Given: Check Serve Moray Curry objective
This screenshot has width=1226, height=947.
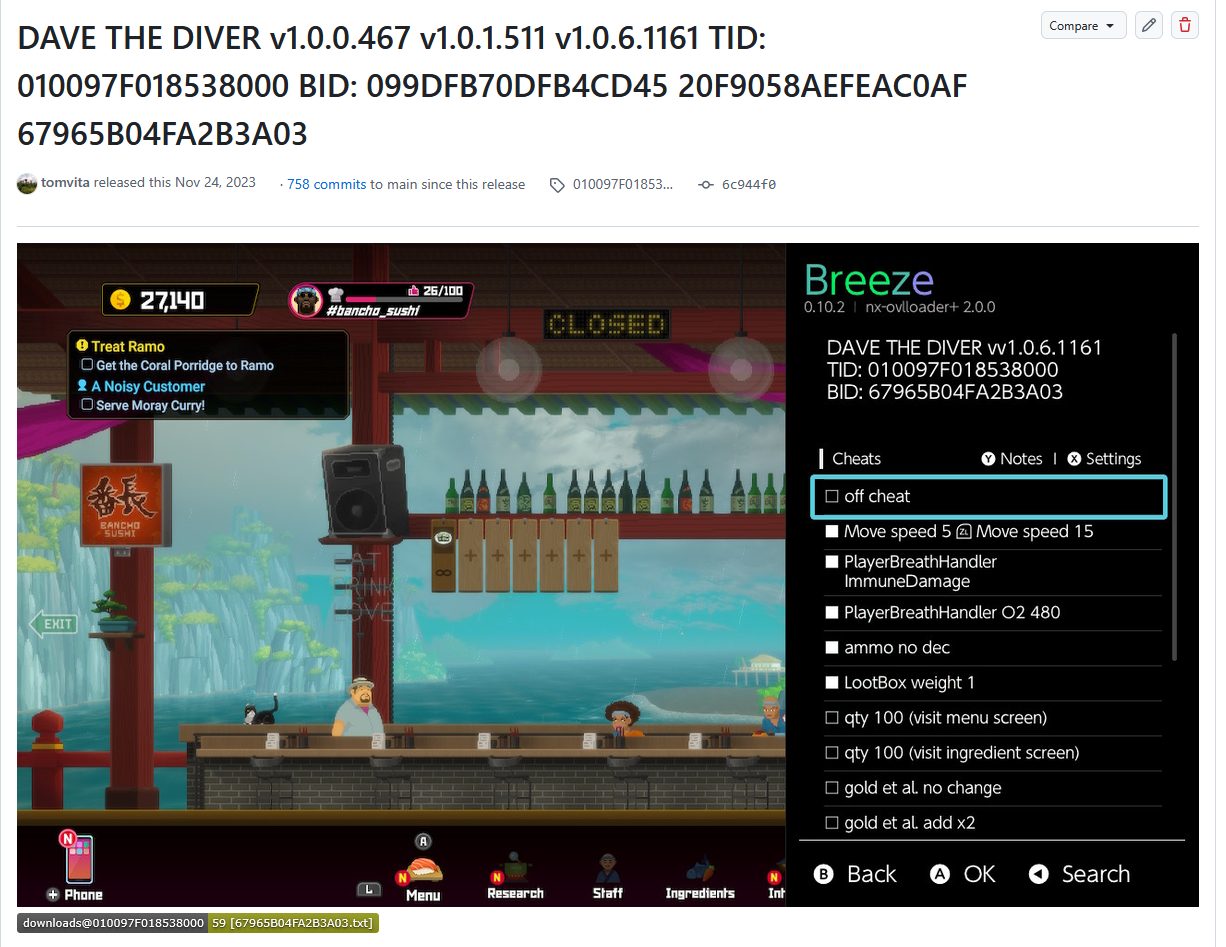Looking at the screenshot, I should [87, 405].
